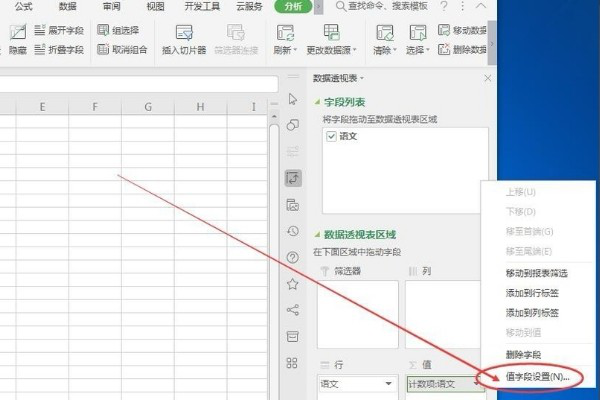Click the 筛选器 filter area box
The width and height of the screenshot is (600, 400).
358,315
